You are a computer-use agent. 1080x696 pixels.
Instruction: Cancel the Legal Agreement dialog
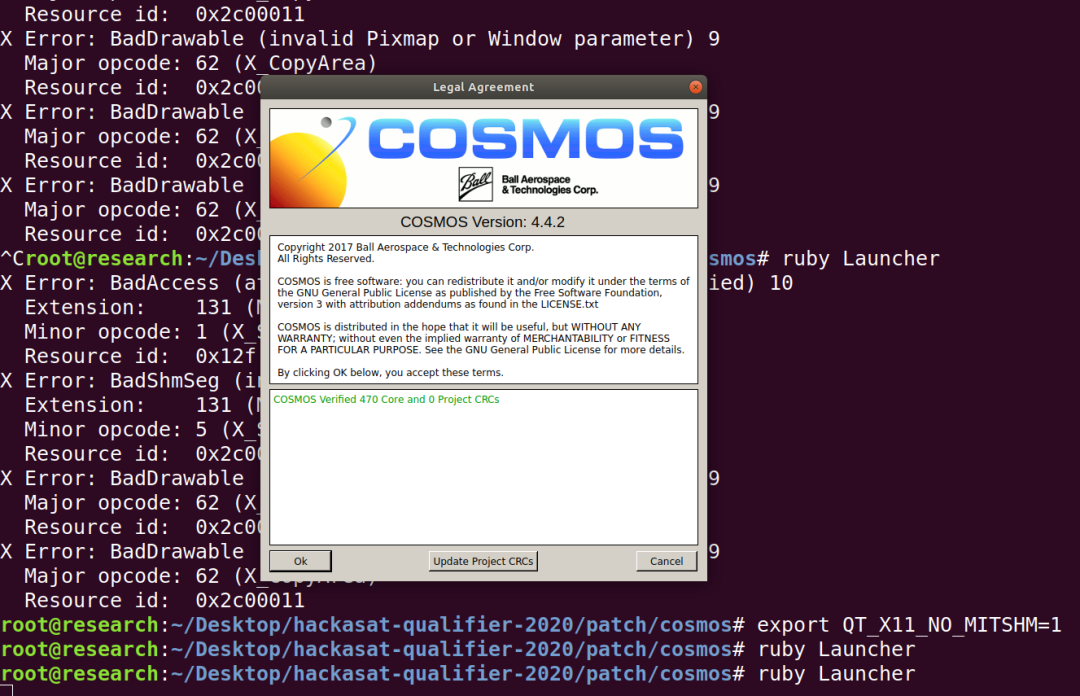(x=666, y=561)
